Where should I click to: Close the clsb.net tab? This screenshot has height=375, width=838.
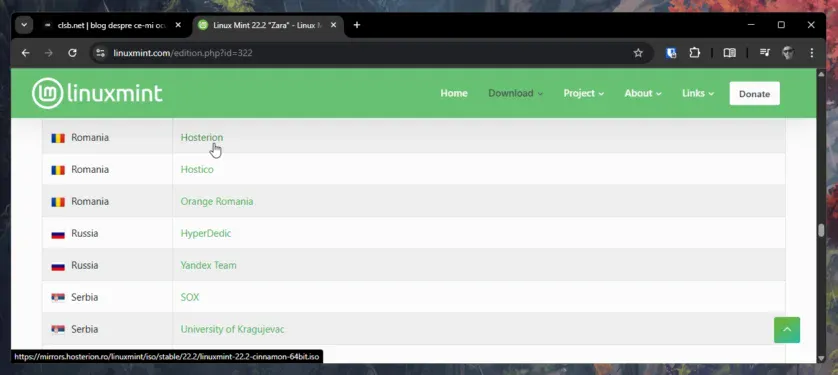click(x=178, y=25)
